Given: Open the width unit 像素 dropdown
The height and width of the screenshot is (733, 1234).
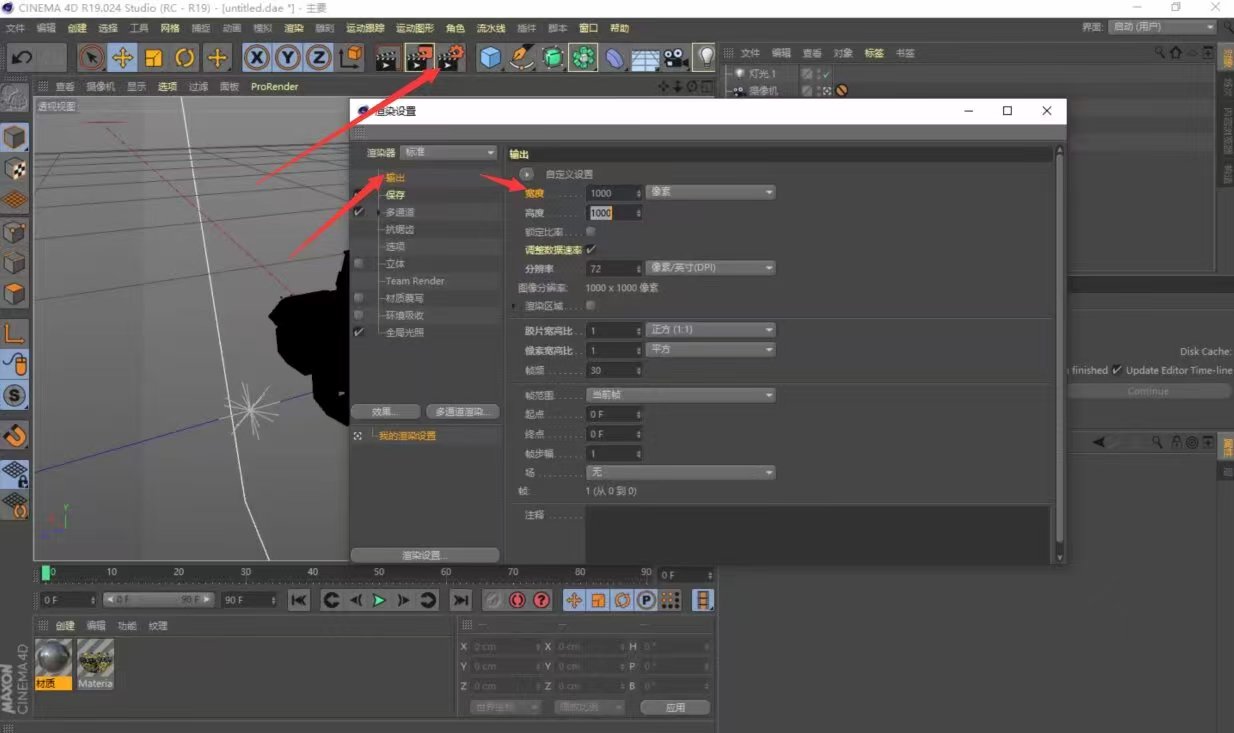Looking at the screenshot, I should [x=710, y=192].
